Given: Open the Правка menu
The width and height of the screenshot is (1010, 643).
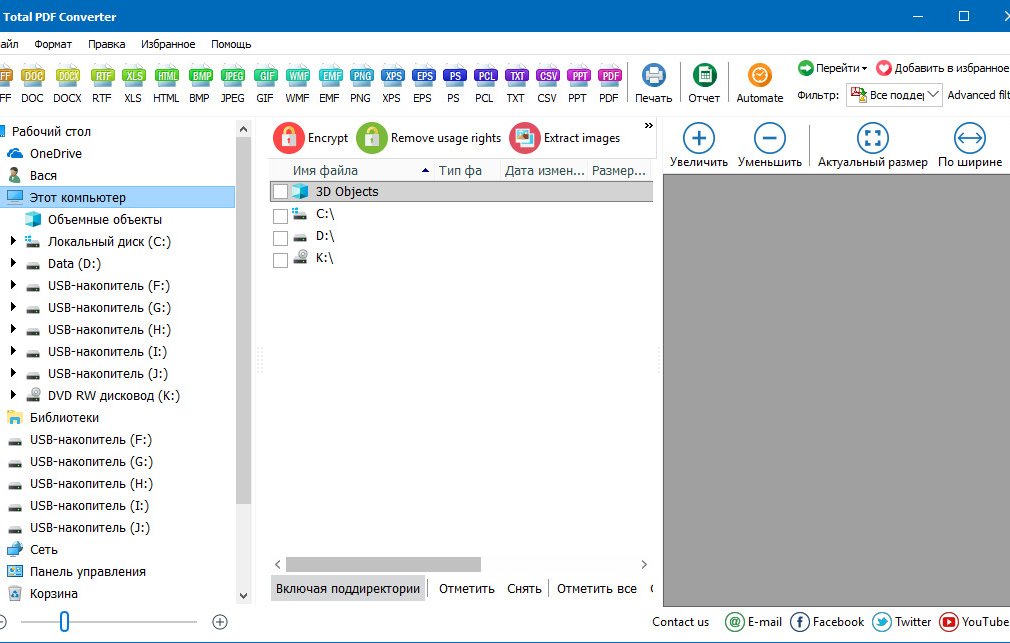Looking at the screenshot, I should 107,44.
